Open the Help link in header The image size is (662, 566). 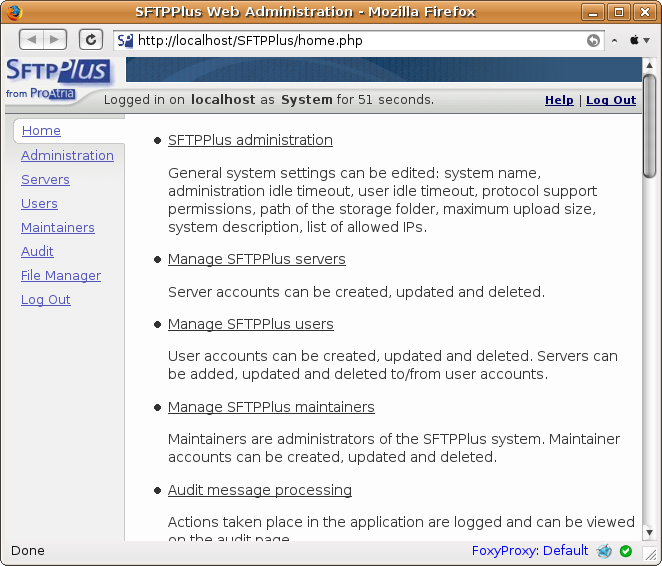tap(559, 100)
